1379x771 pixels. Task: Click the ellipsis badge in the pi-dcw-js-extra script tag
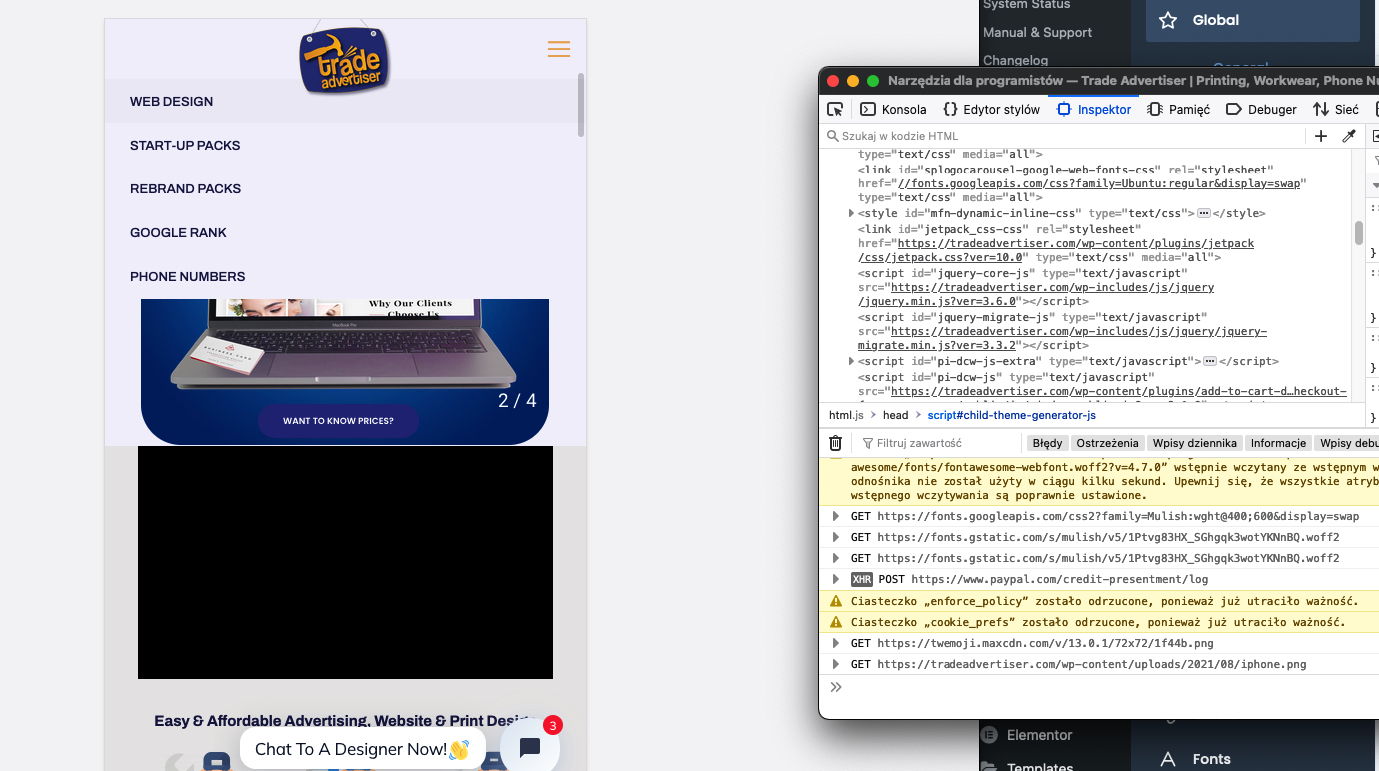pos(1210,361)
